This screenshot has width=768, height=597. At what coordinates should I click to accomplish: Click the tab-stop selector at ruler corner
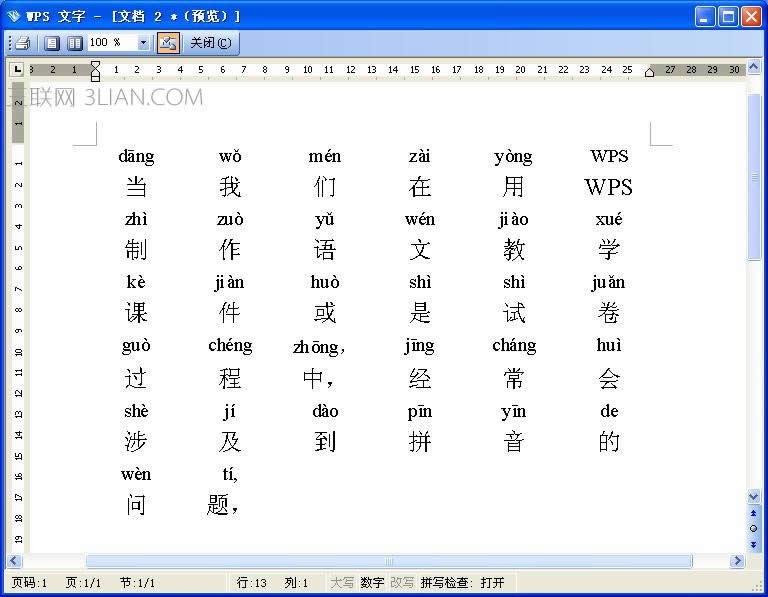click(18, 69)
